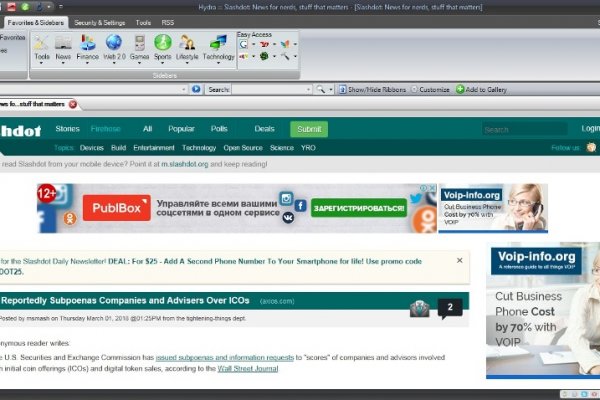Image resolution: width=600 pixels, height=400 pixels.
Task: Open the Lifestyle sidebar icon
Action: [x=187, y=43]
